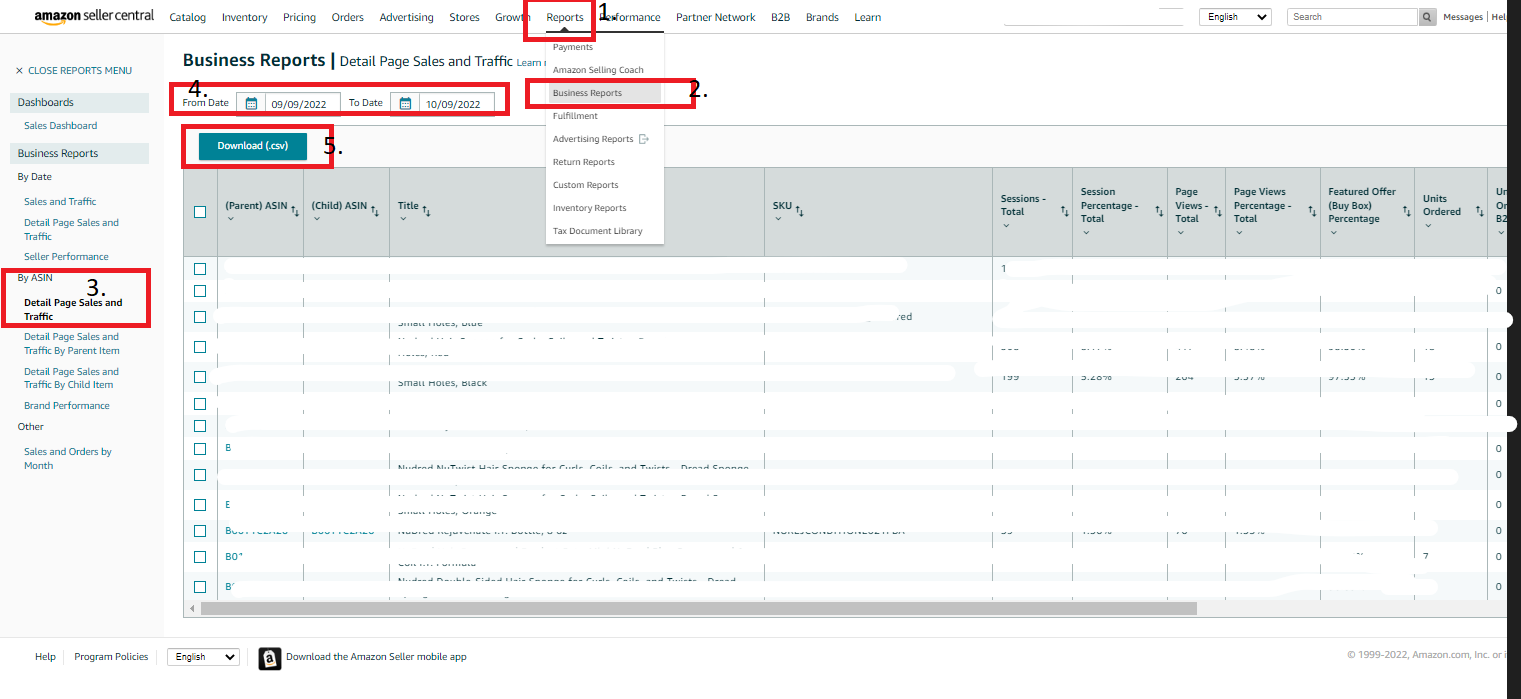Expand chevron under (Child) ASIN header
The height and width of the screenshot is (699, 1521).
tap(315, 219)
